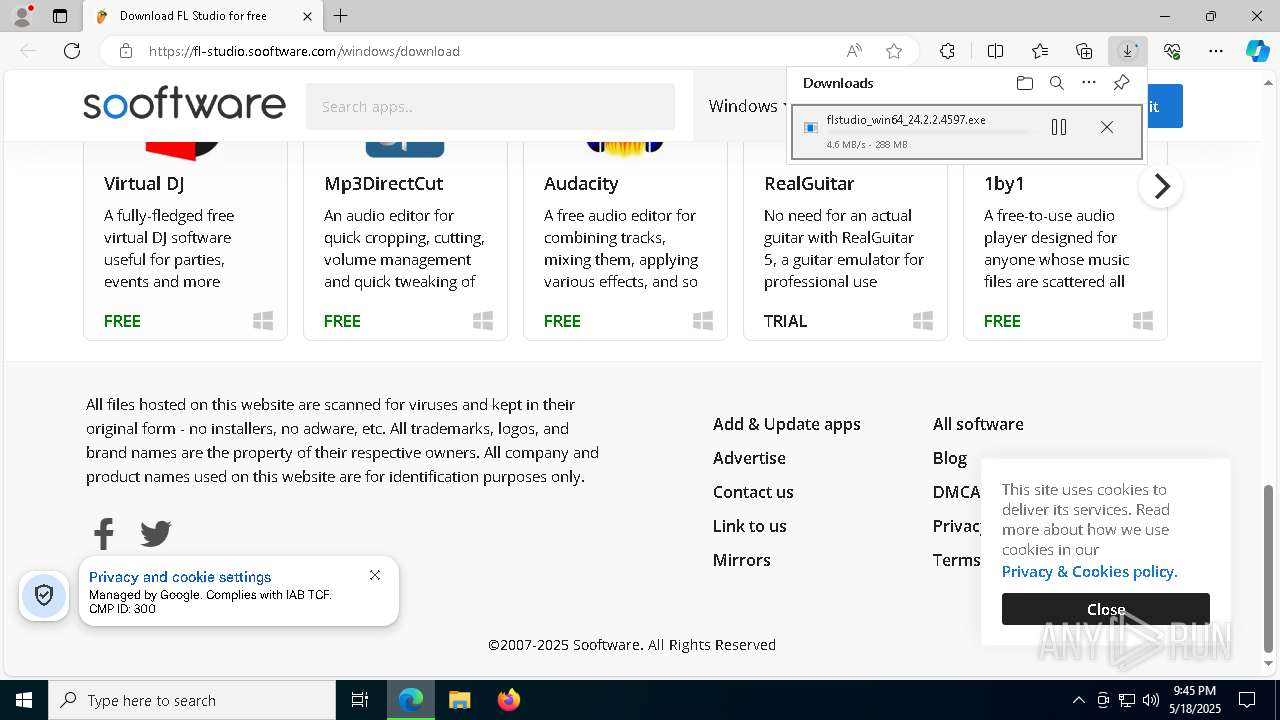1280x720 pixels.
Task: Search from the taskbar search box
Action: [x=192, y=700]
